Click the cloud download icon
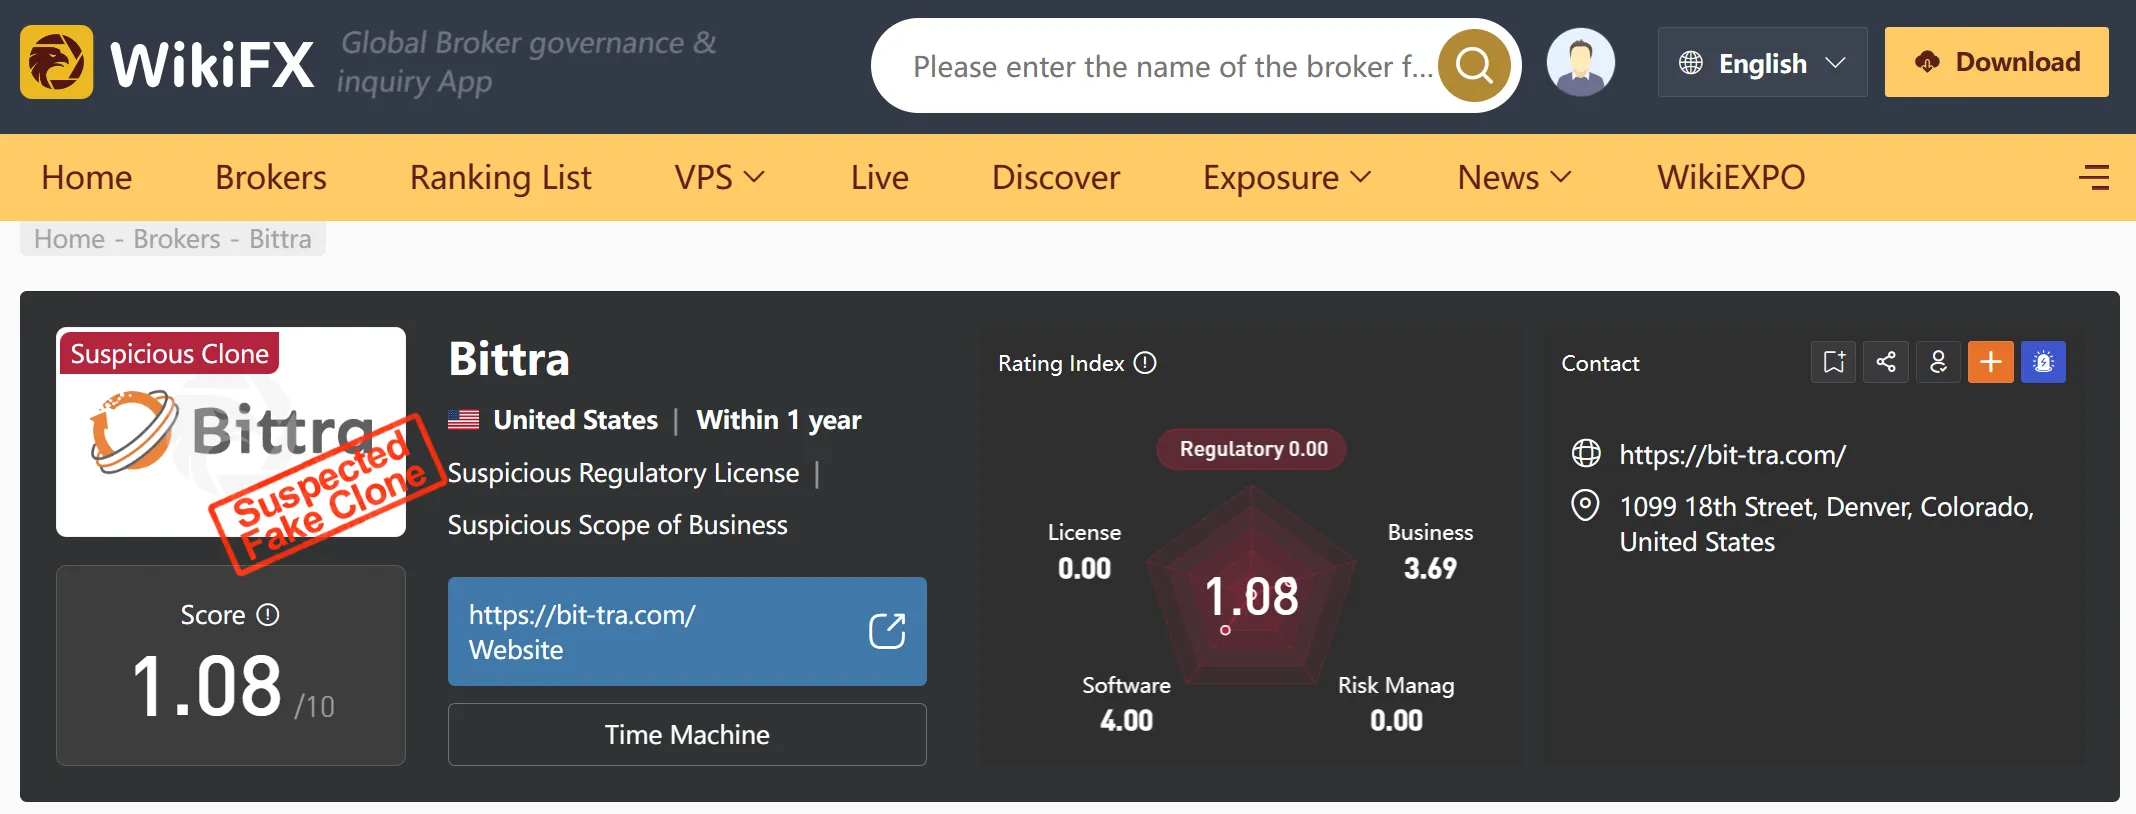 tap(1927, 62)
